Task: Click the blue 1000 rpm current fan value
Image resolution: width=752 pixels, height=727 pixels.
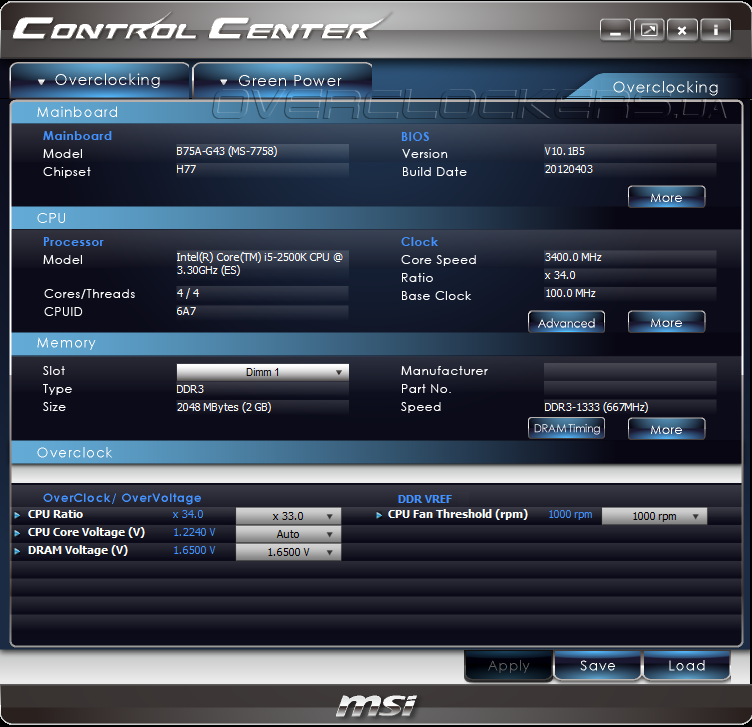Action: click(570, 515)
